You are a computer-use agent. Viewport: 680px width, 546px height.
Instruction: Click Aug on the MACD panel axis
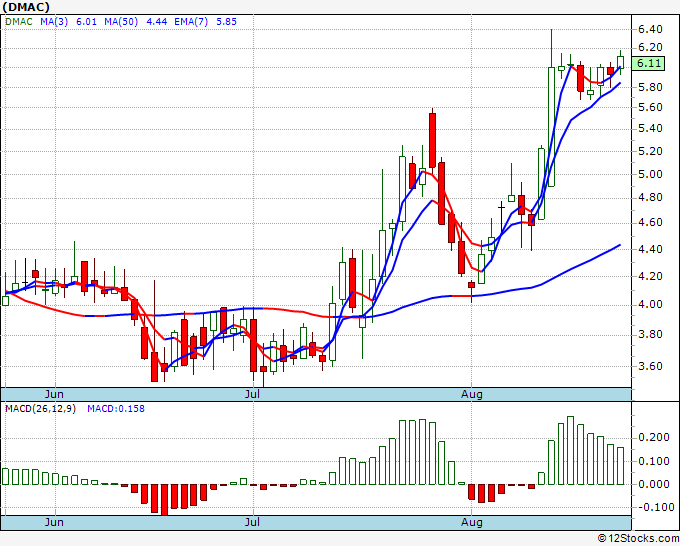tap(471, 522)
